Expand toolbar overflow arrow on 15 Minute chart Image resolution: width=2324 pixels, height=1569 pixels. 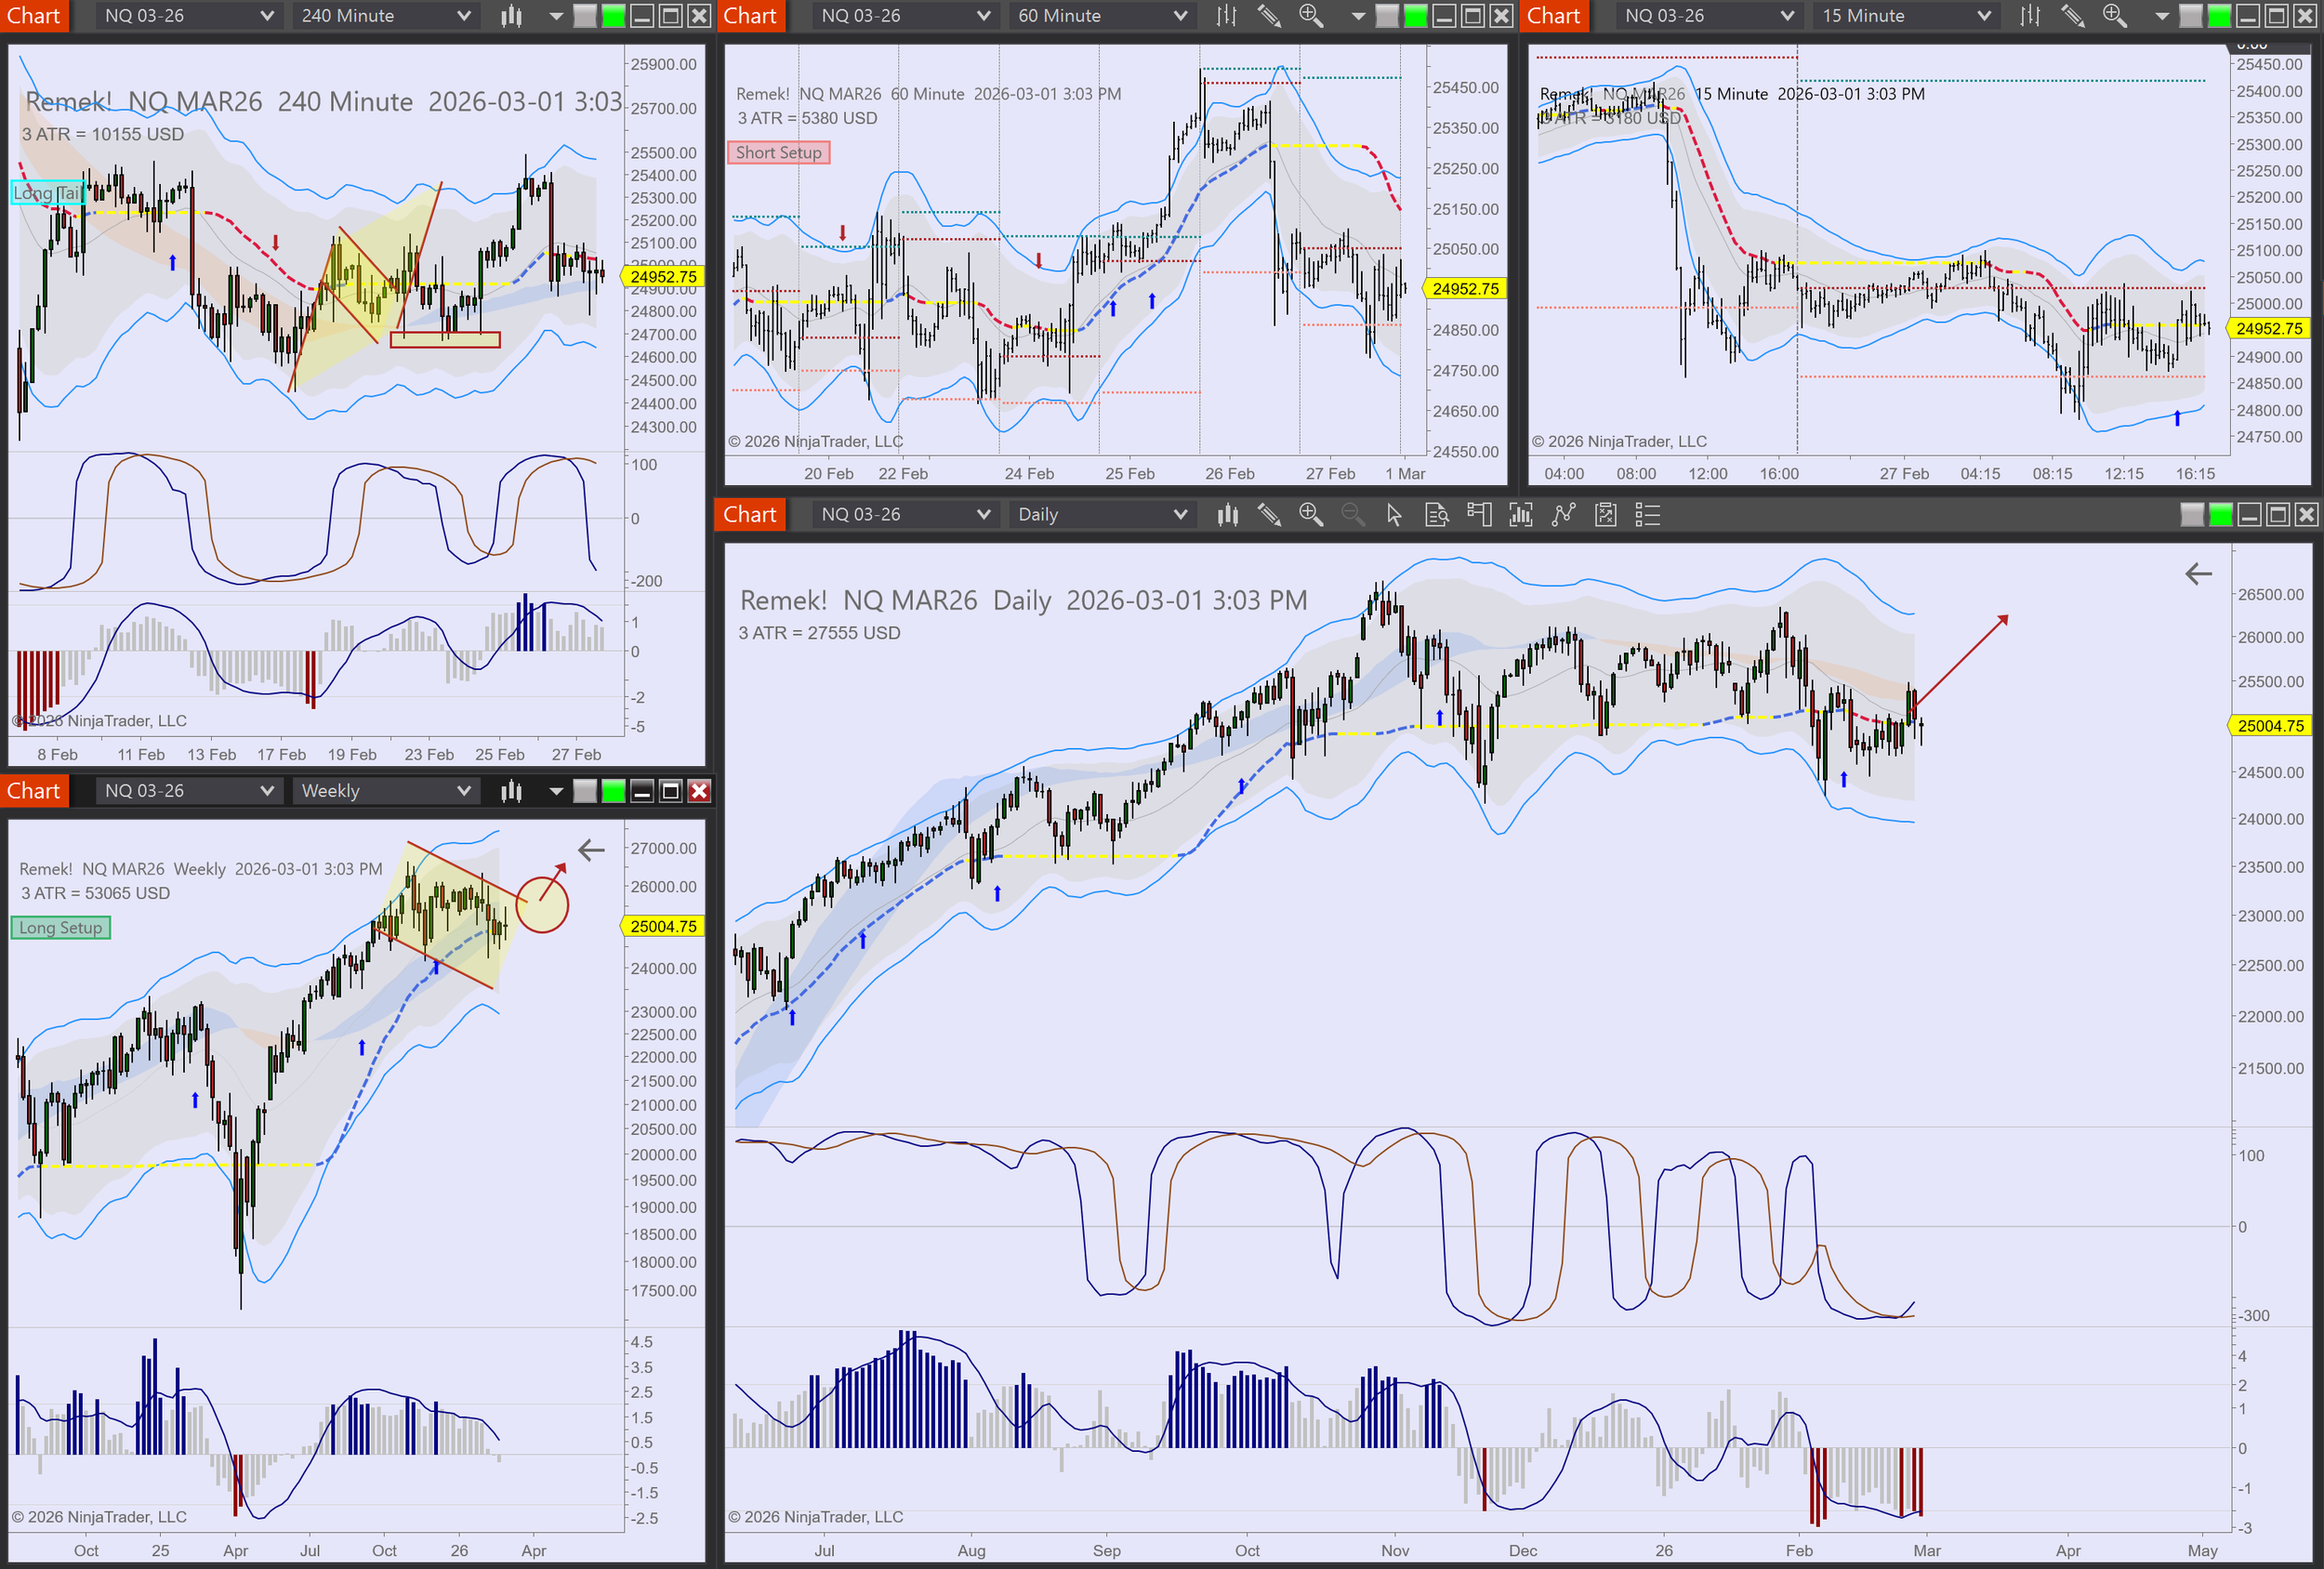[2161, 16]
